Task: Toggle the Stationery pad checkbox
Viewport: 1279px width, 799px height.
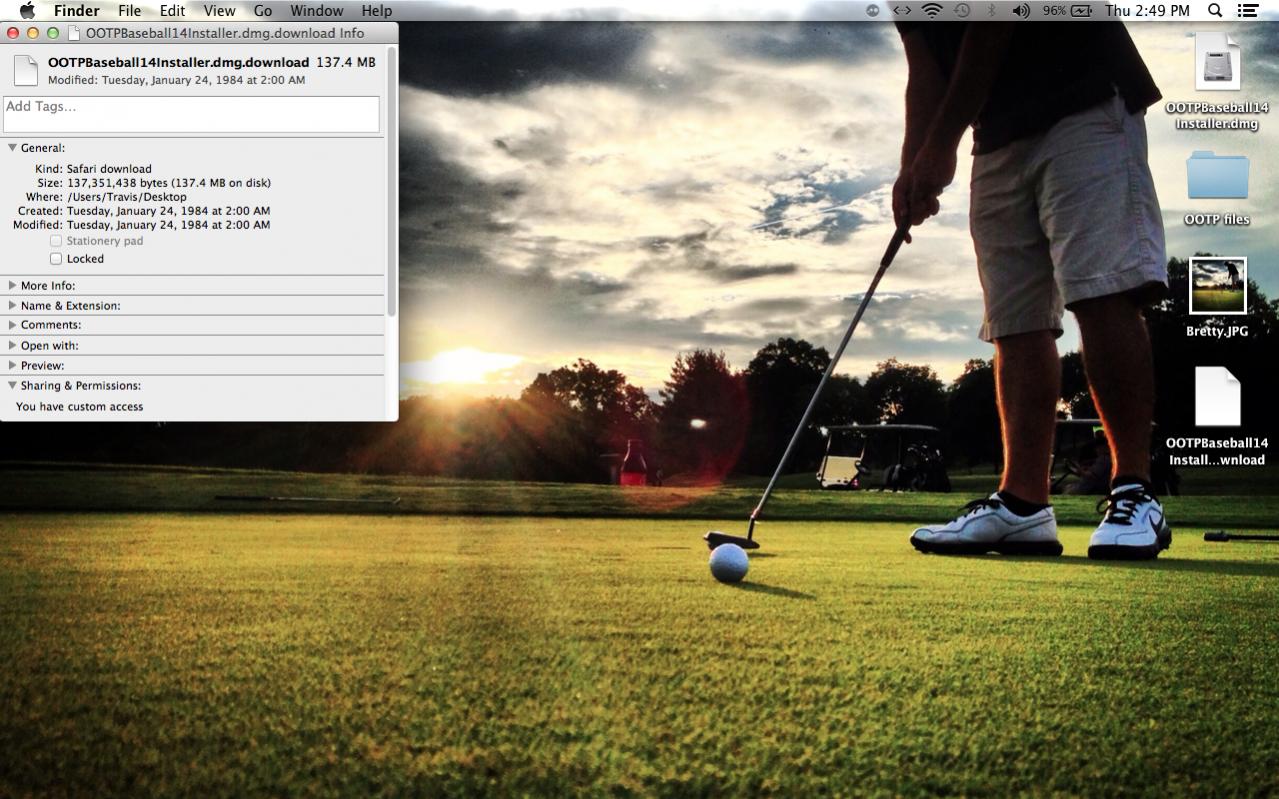Action: 56,241
